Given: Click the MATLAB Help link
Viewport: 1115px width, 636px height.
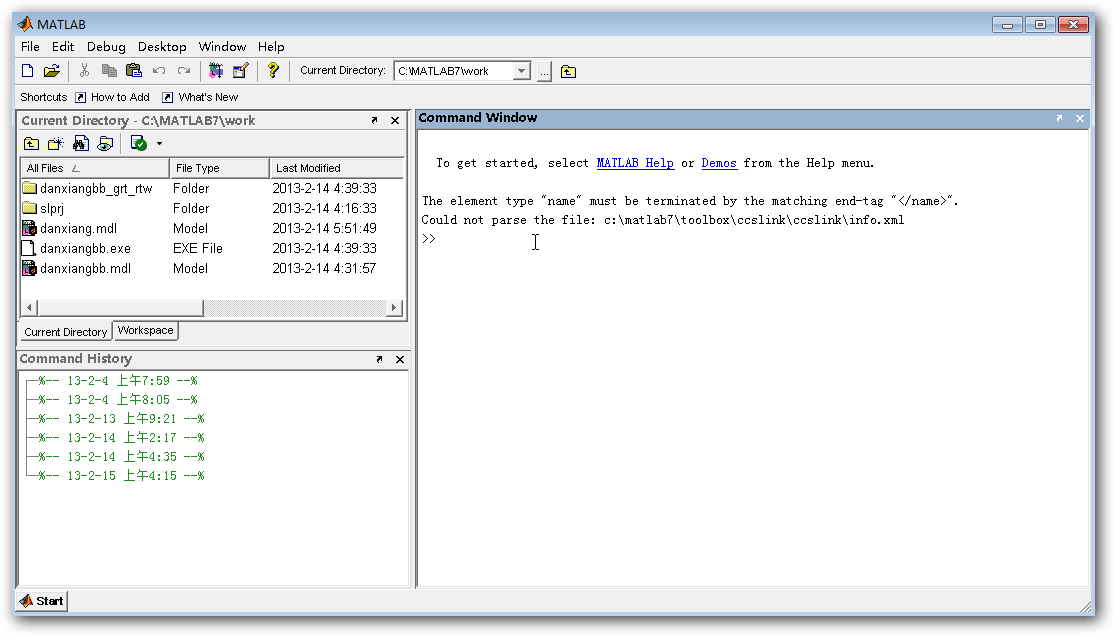Looking at the screenshot, I should (635, 163).
